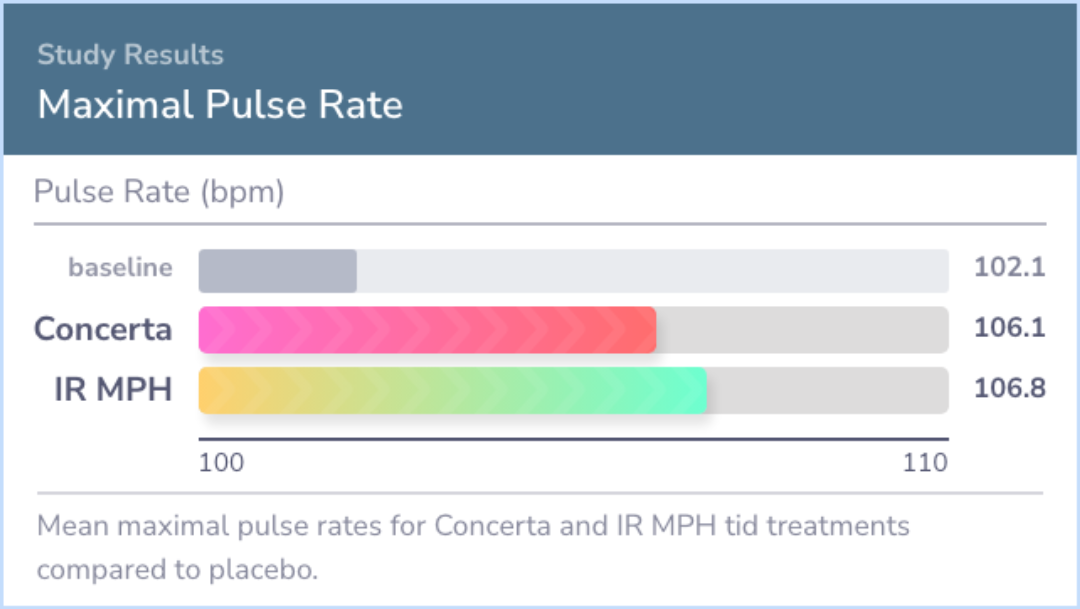Click the Maximal Pulse Rate title
The image size is (1080, 609).
tap(220, 105)
